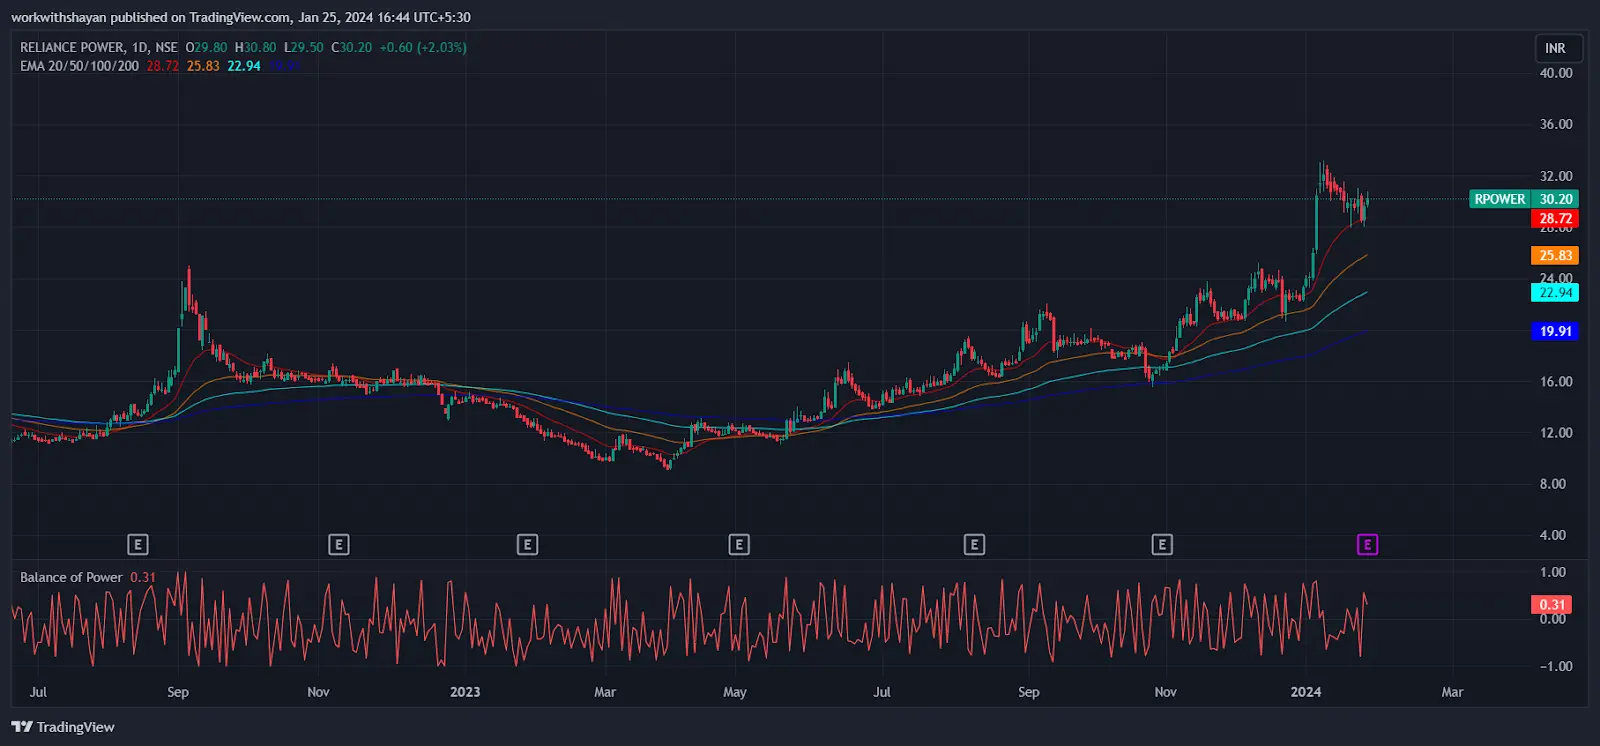Image resolution: width=1600 pixels, height=746 pixels.
Task: Click the orange 25.83 value in EMA legend
Action: (203, 66)
